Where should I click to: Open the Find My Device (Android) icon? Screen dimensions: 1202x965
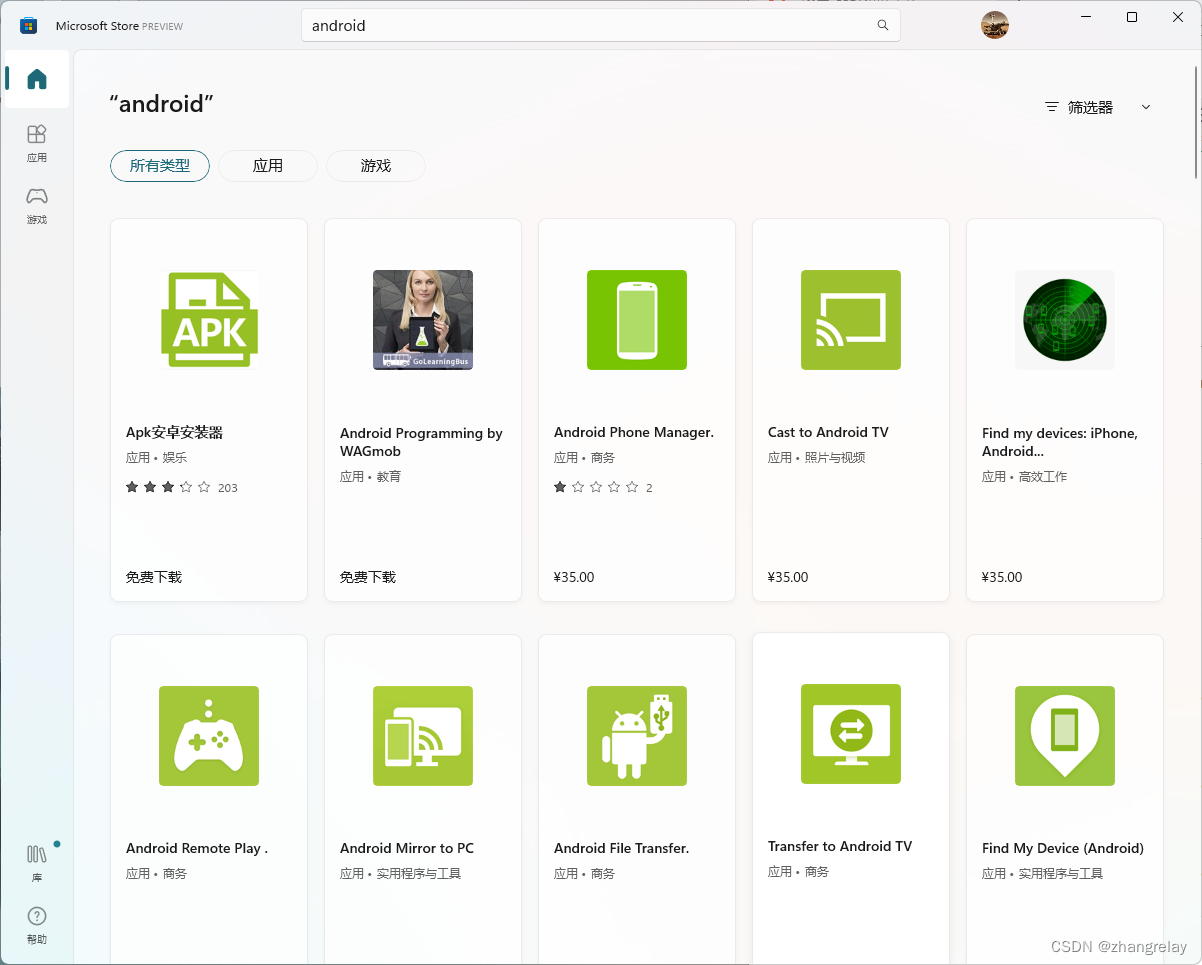tap(1065, 736)
